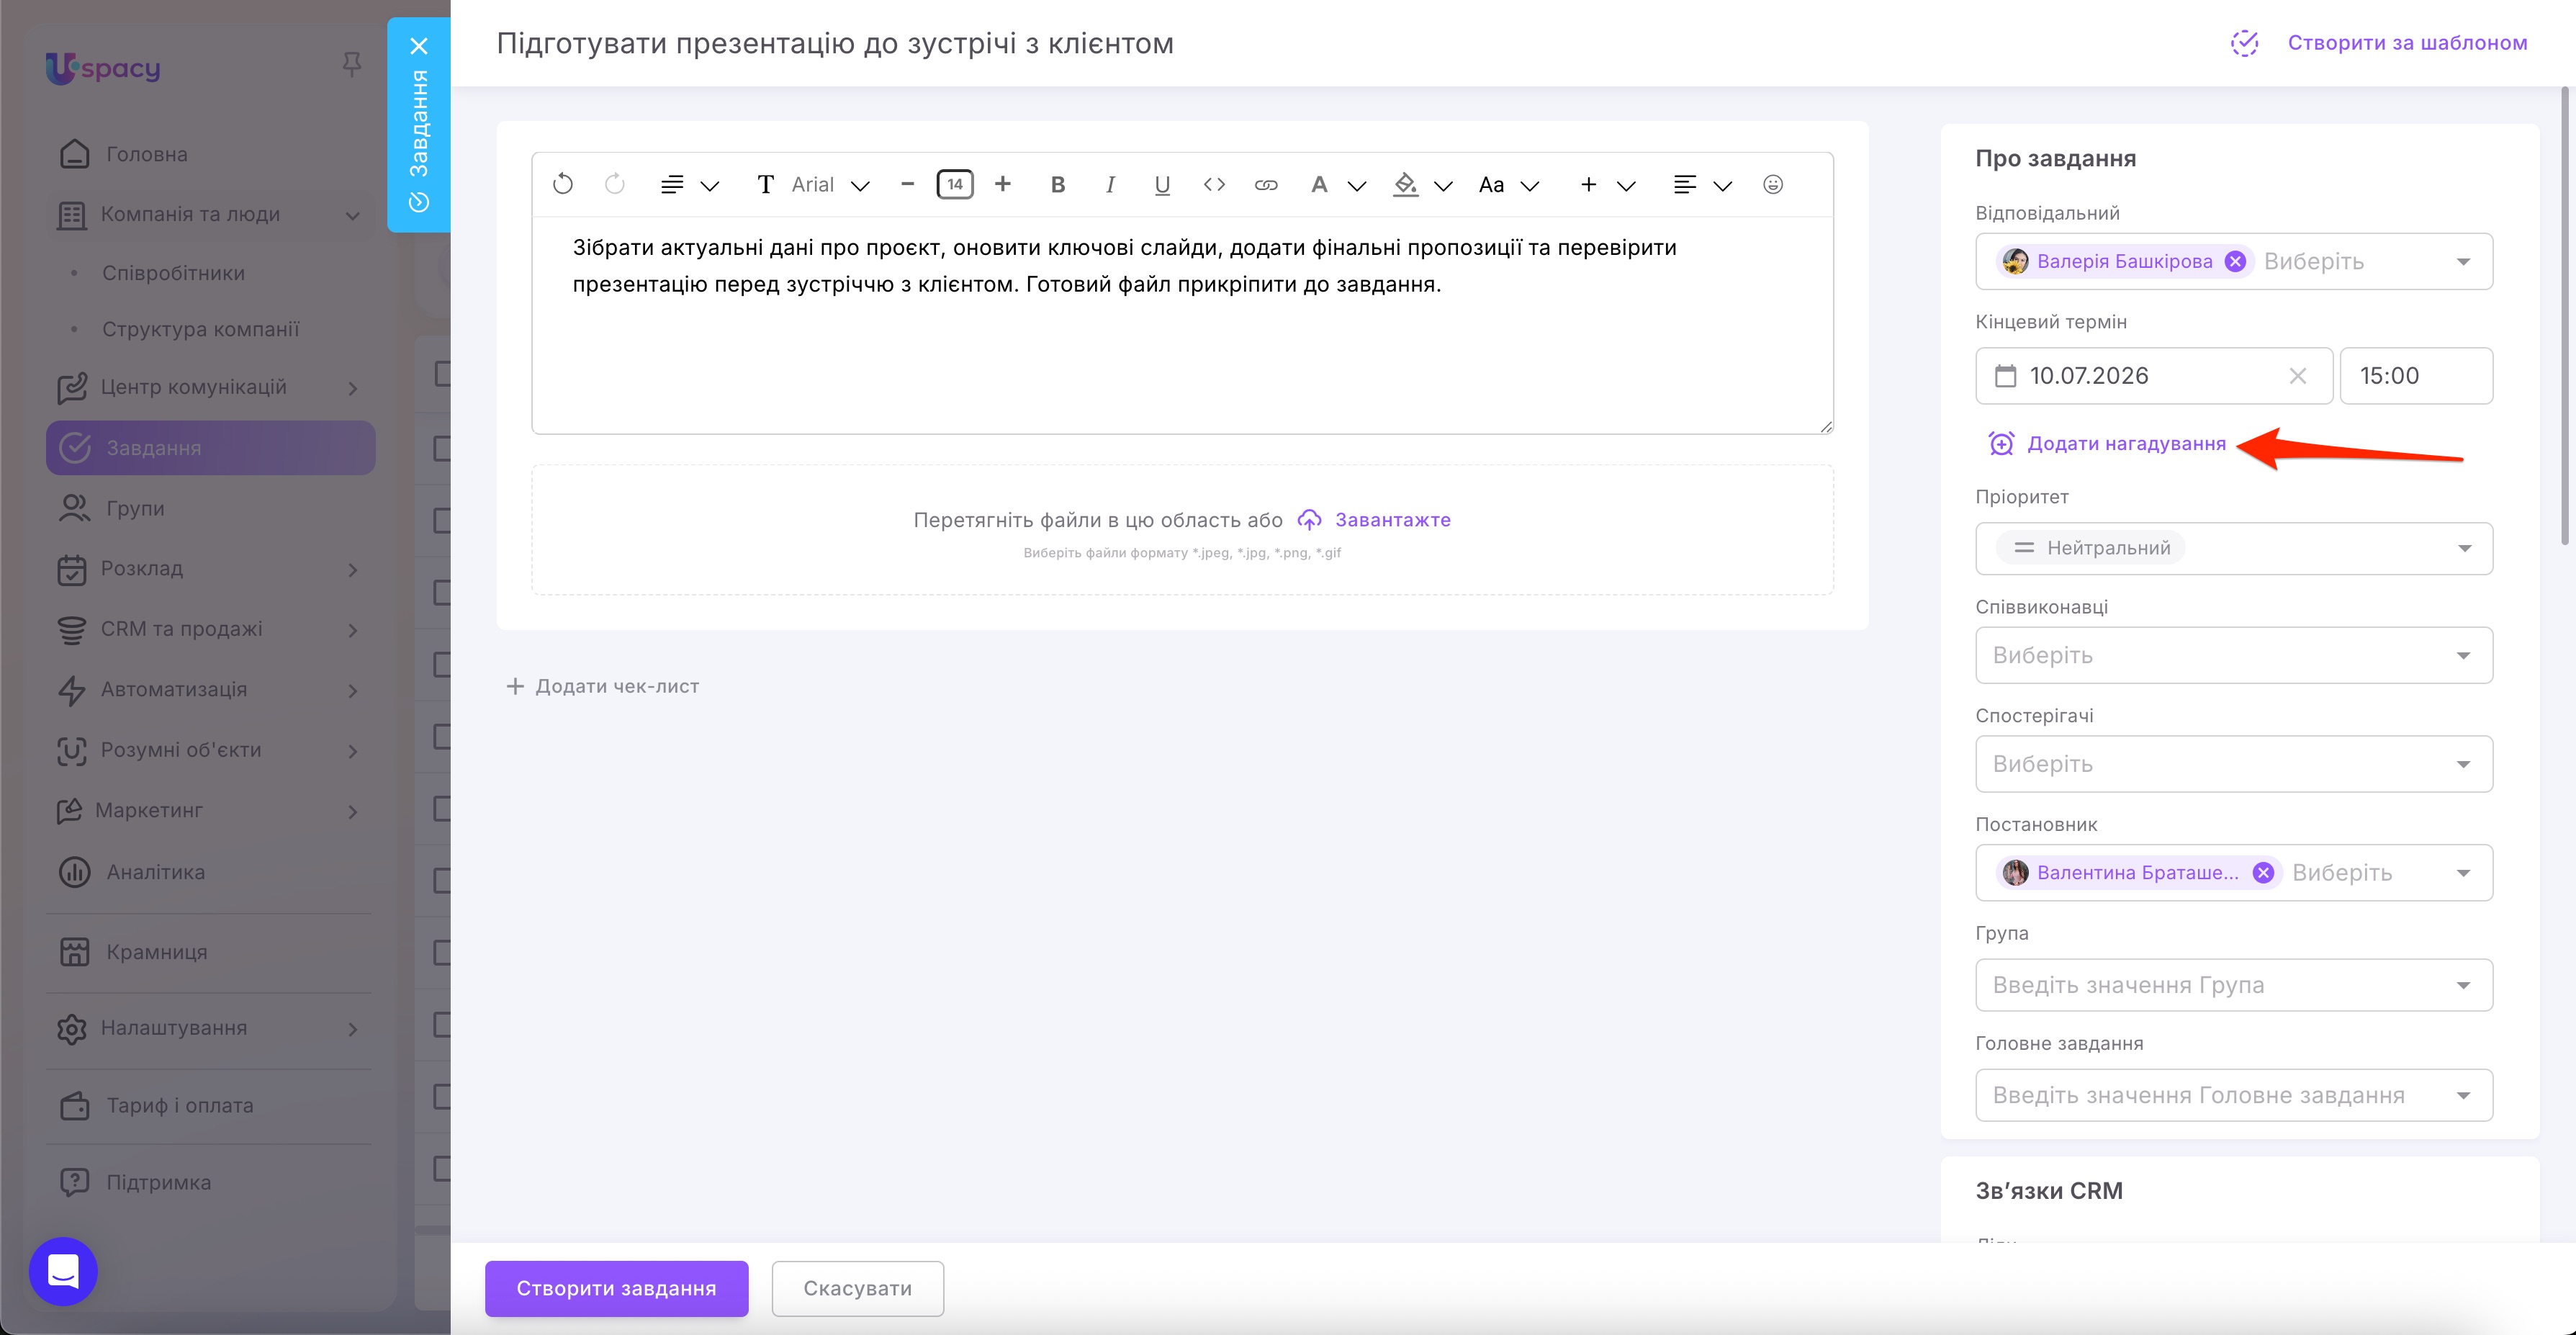Viewport: 2576px width, 1335px height.
Task: Pin the sidebar with the pin icon
Action: pyautogui.click(x=351, y=65)
